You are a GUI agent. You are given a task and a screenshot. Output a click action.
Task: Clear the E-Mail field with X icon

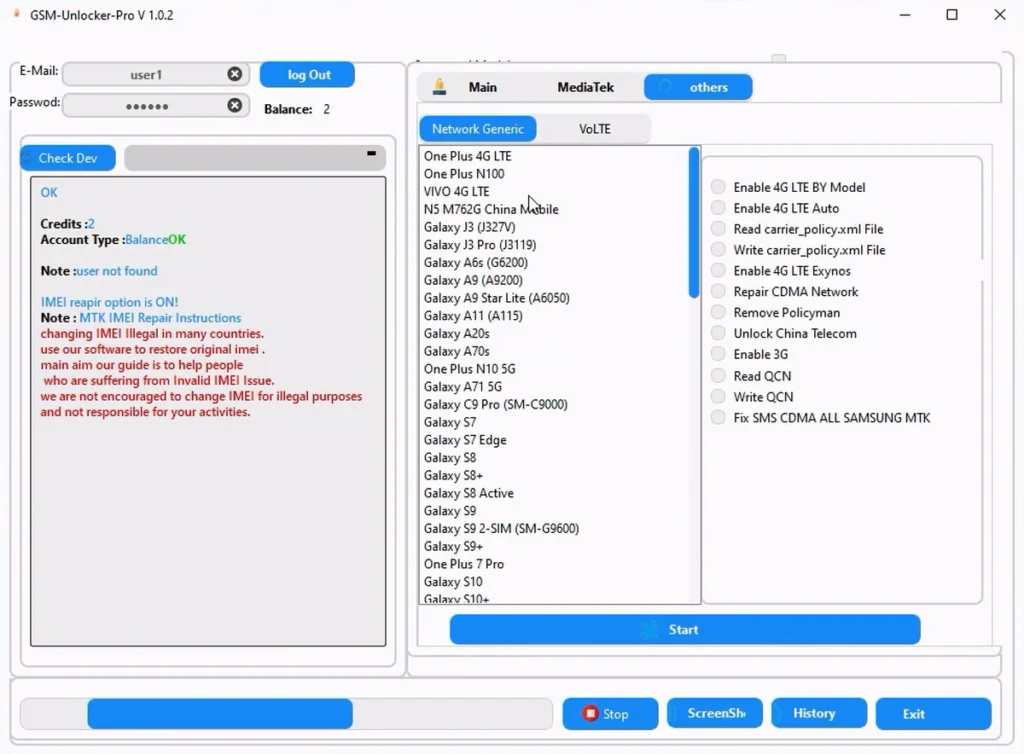coord(234,75)
